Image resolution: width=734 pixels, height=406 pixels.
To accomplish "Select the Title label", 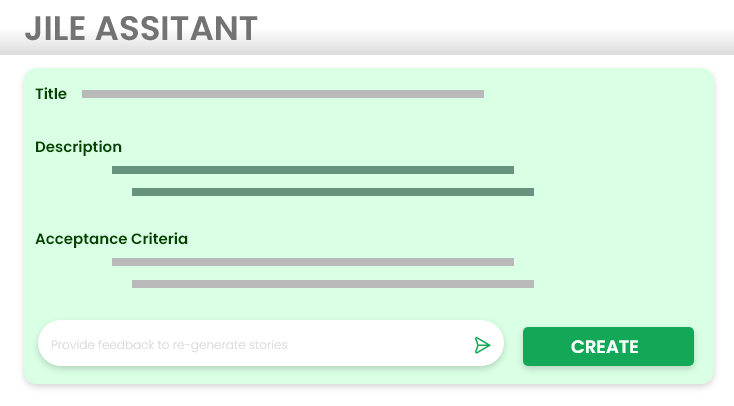I will coord(51,94).
